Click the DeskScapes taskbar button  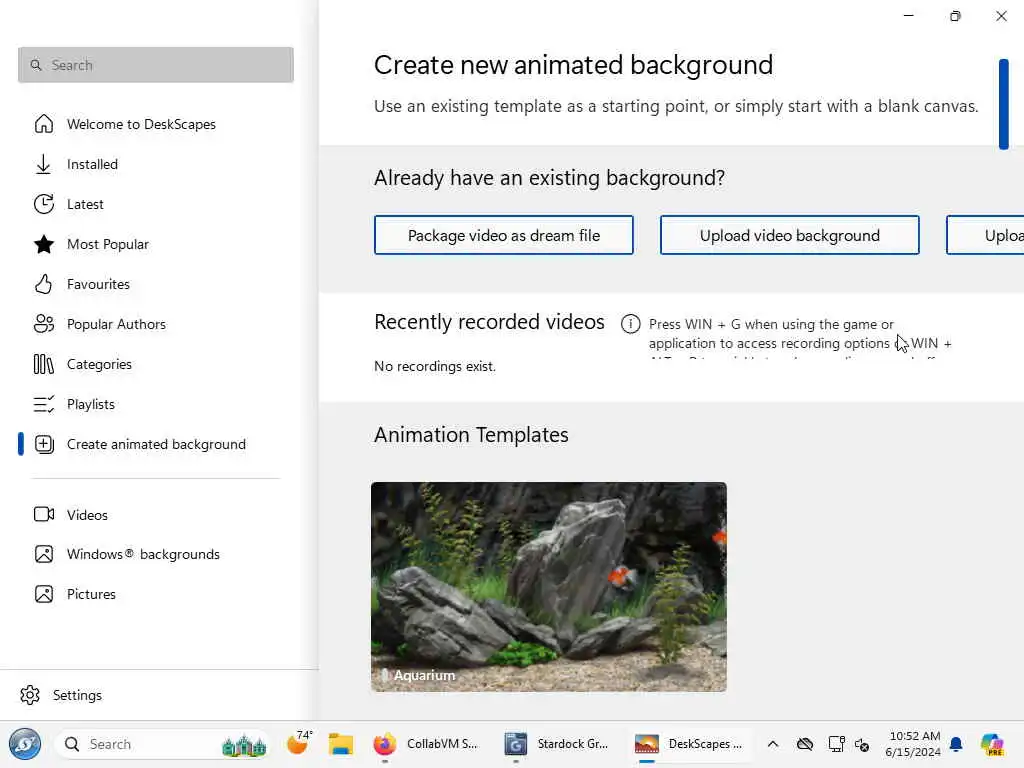[x=689, y=744]
